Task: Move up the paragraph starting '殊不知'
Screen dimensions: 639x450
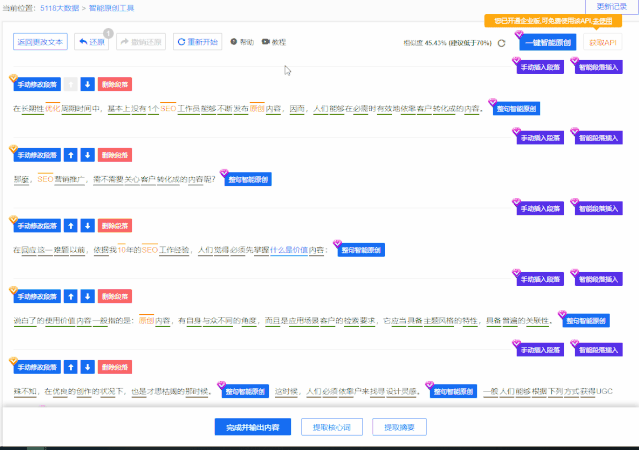Action: 71,367
